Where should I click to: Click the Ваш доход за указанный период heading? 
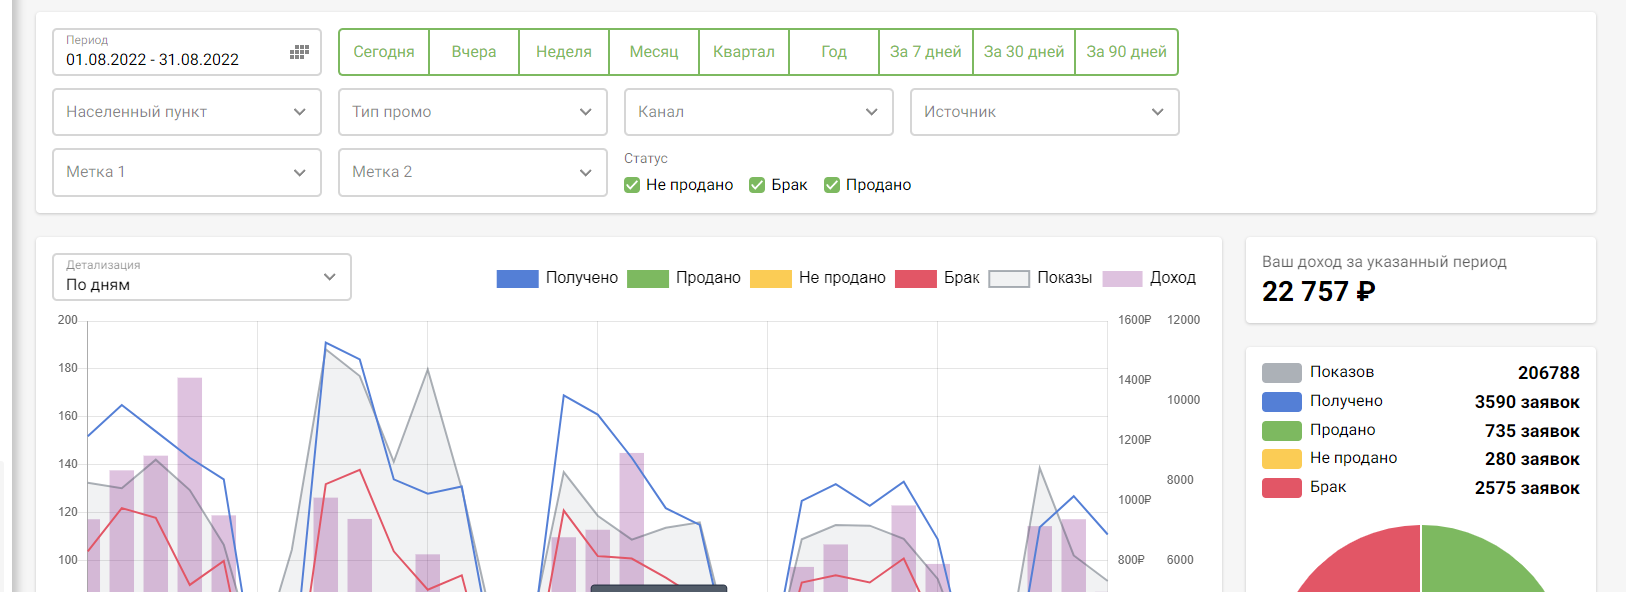[1384, 262]
